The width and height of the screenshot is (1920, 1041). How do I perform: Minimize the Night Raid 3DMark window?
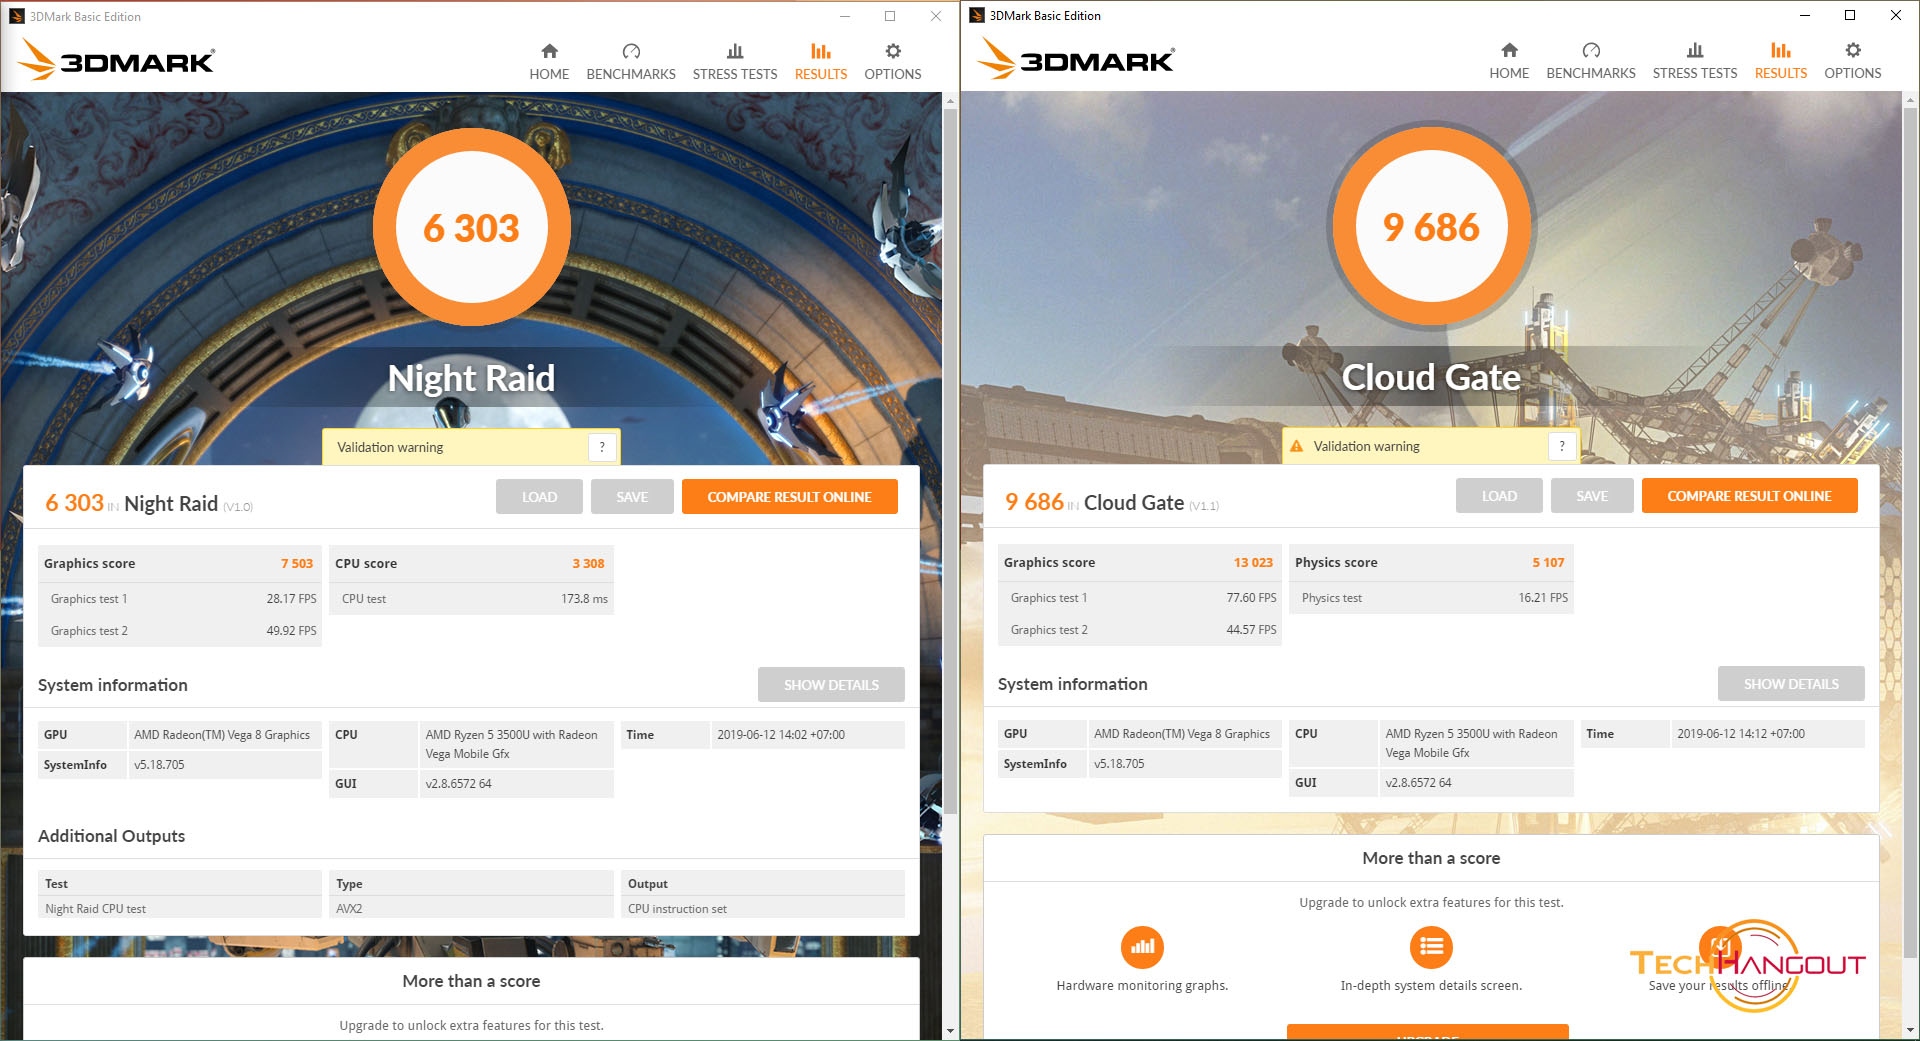tap(845, 16)
